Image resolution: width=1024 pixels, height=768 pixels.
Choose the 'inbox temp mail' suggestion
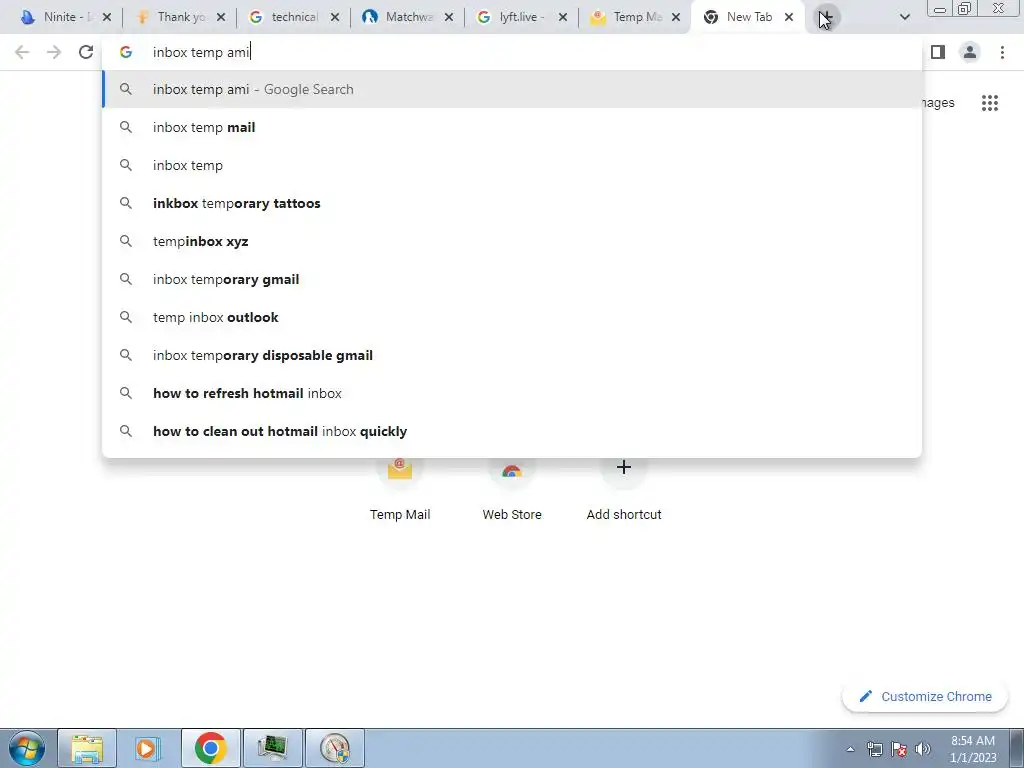(512, 127)
